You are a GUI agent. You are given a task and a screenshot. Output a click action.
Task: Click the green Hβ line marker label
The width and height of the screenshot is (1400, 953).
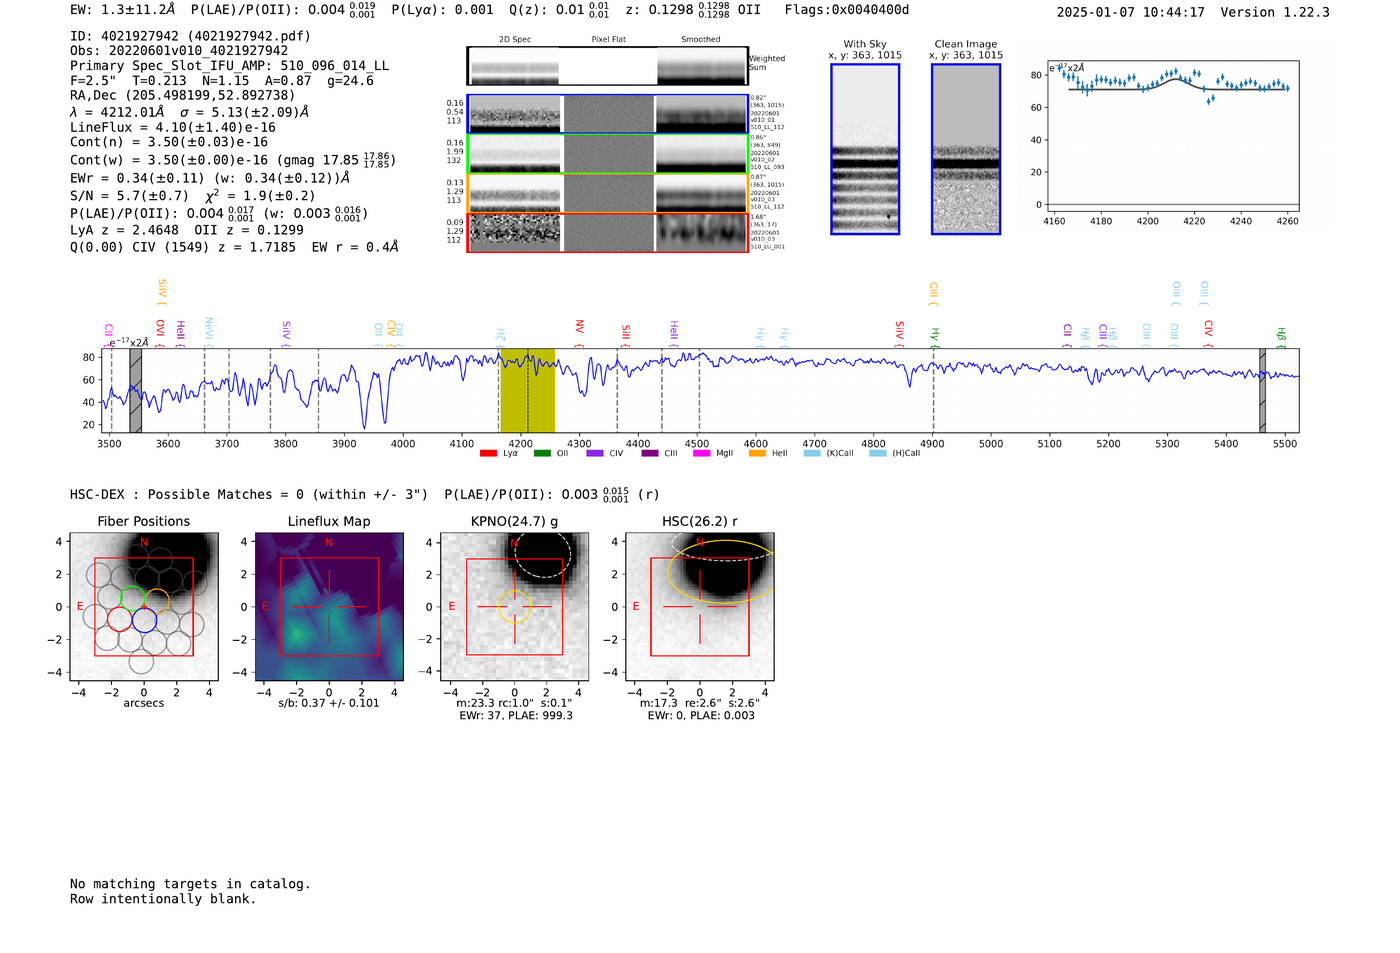(1281, 337)
